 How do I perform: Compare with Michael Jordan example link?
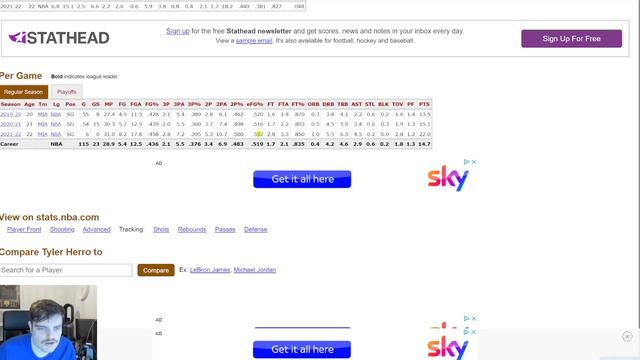(x=255, y=270)
